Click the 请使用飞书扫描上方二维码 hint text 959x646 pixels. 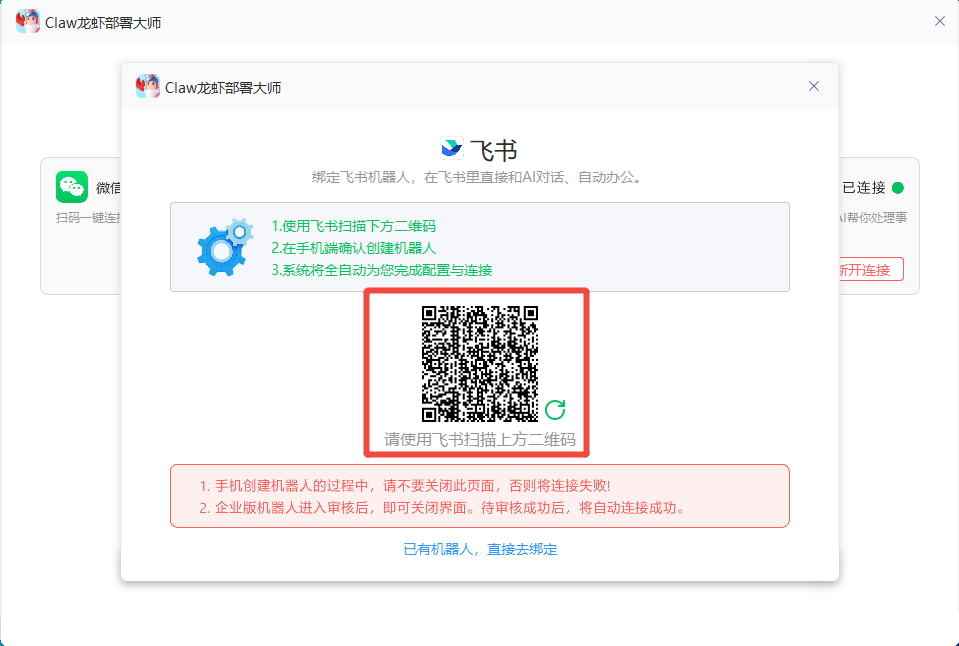(x=479, y=438)
